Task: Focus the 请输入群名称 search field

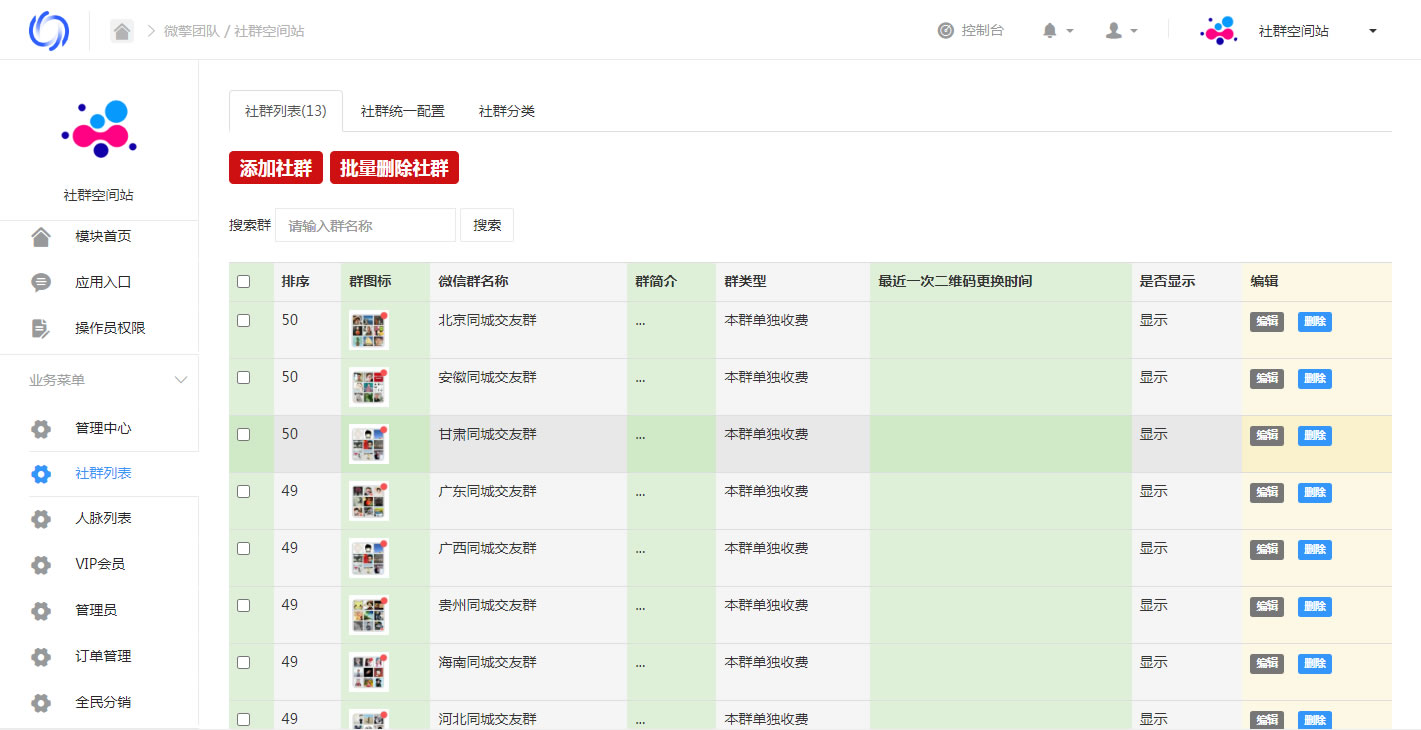Action: 365,225
